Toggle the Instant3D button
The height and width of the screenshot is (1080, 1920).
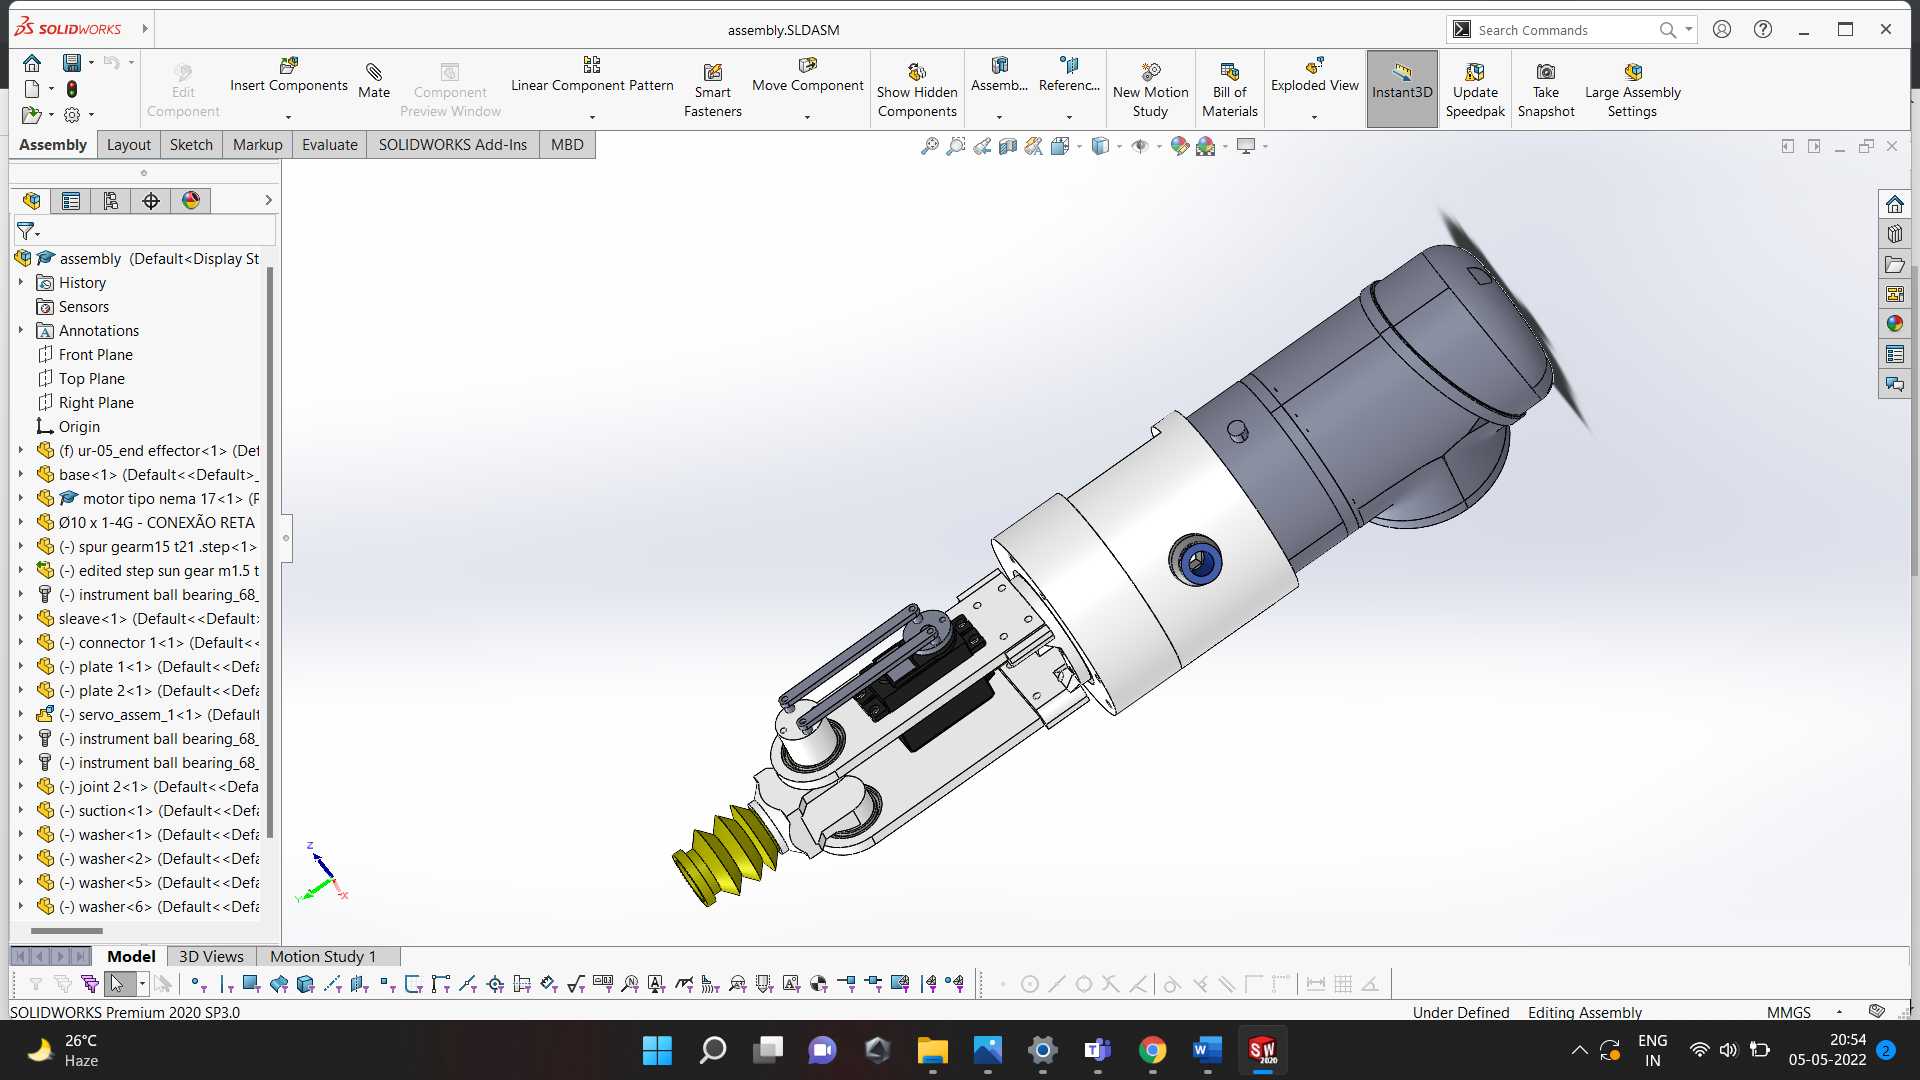click(1402, 89)
